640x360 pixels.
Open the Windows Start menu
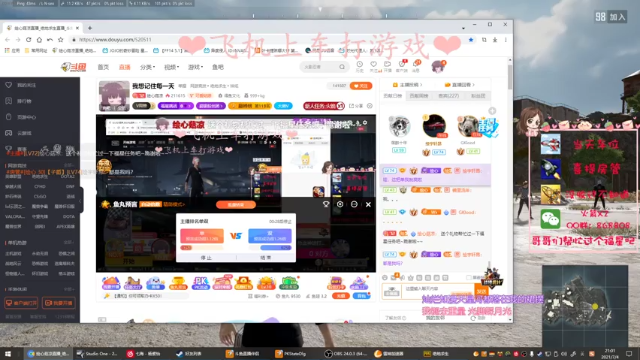pyautogui.click(x=7, y=353)
